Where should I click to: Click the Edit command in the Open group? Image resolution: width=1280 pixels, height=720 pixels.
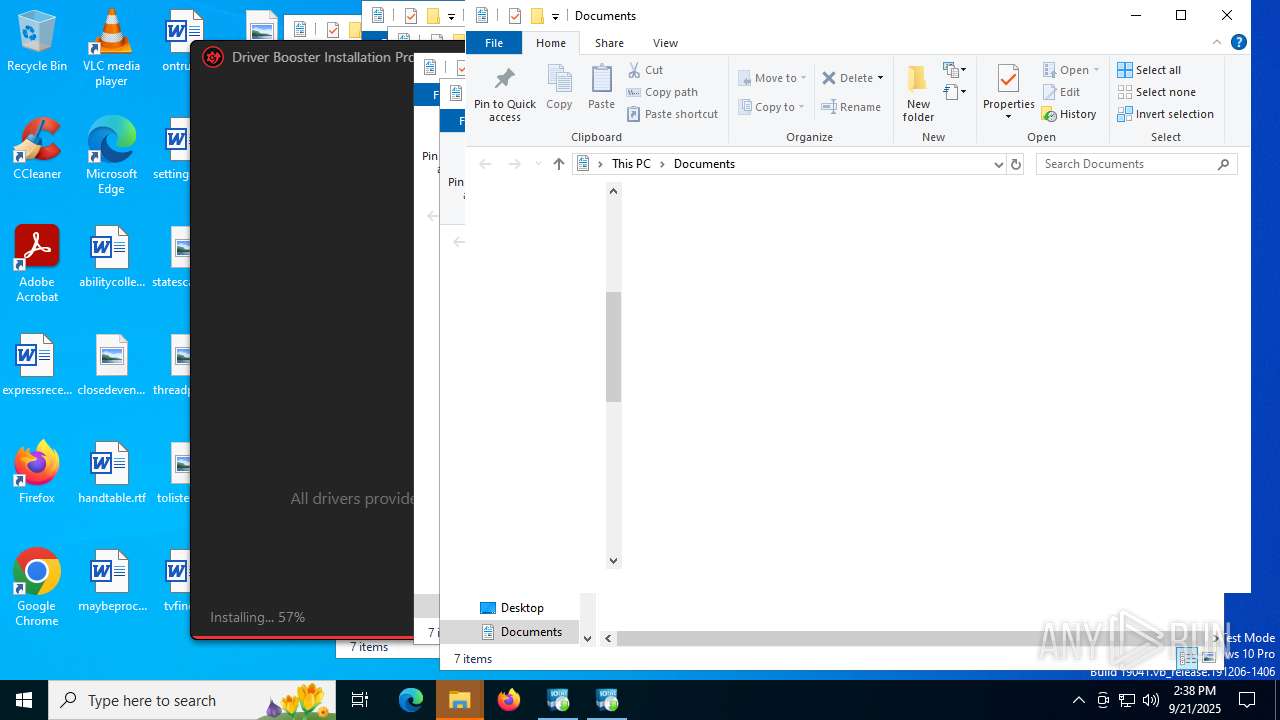(1061, 92)
